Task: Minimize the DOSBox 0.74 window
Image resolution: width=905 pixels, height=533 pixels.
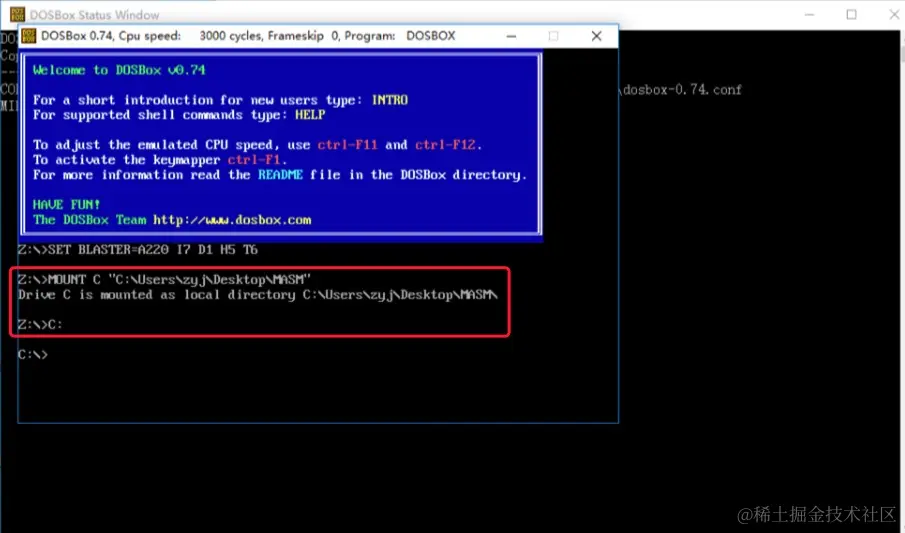Action: (511, 36)
